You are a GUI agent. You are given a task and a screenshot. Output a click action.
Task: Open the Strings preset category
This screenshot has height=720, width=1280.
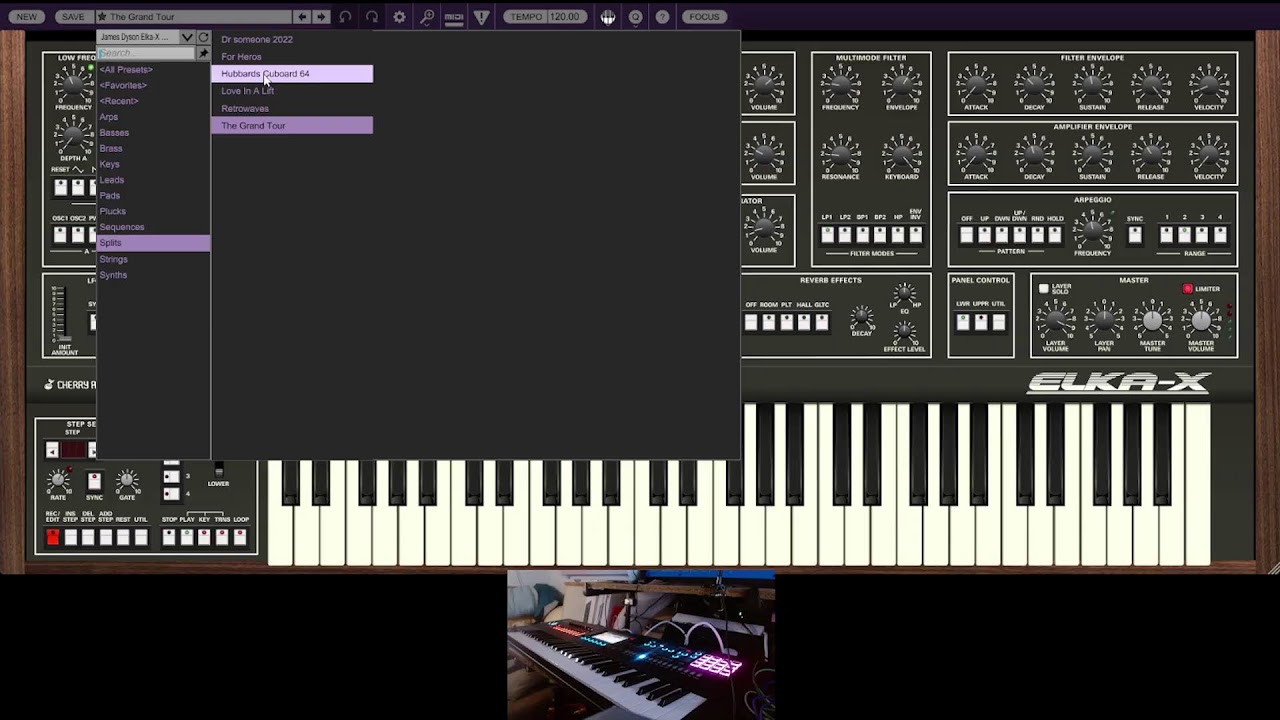pyautogui.click(x=113, y=259)
